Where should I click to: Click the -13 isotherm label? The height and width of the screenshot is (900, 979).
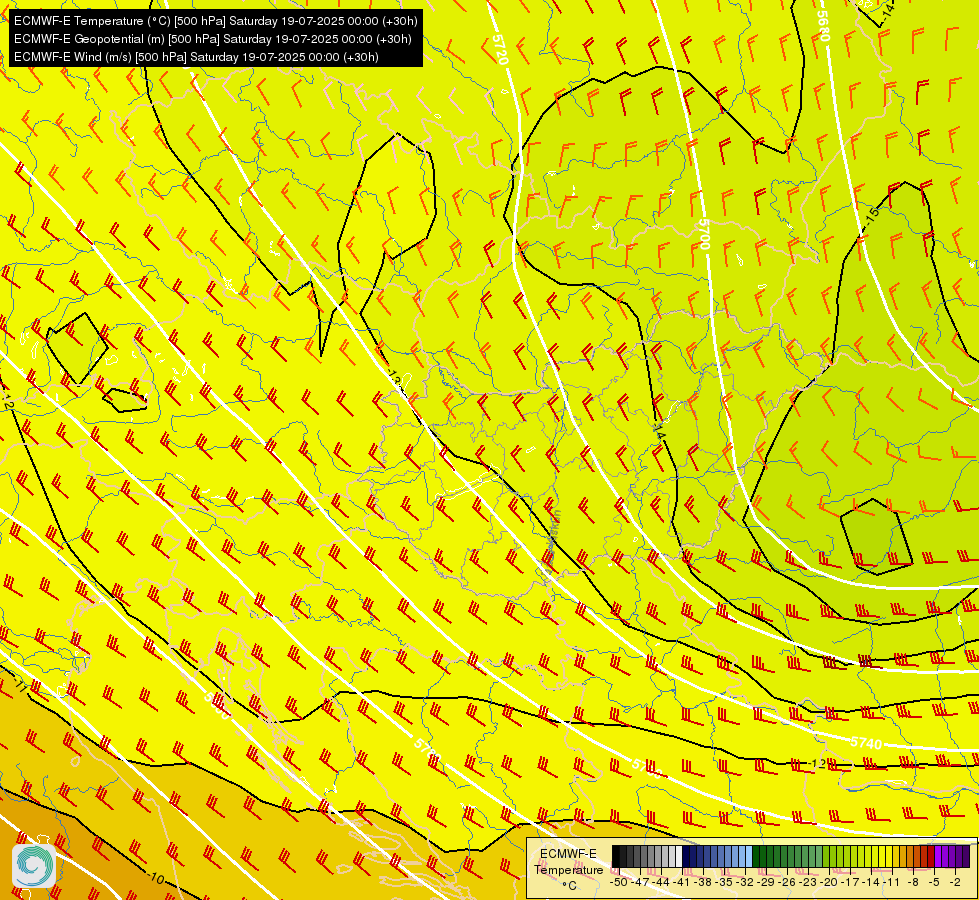click(395, 377)
